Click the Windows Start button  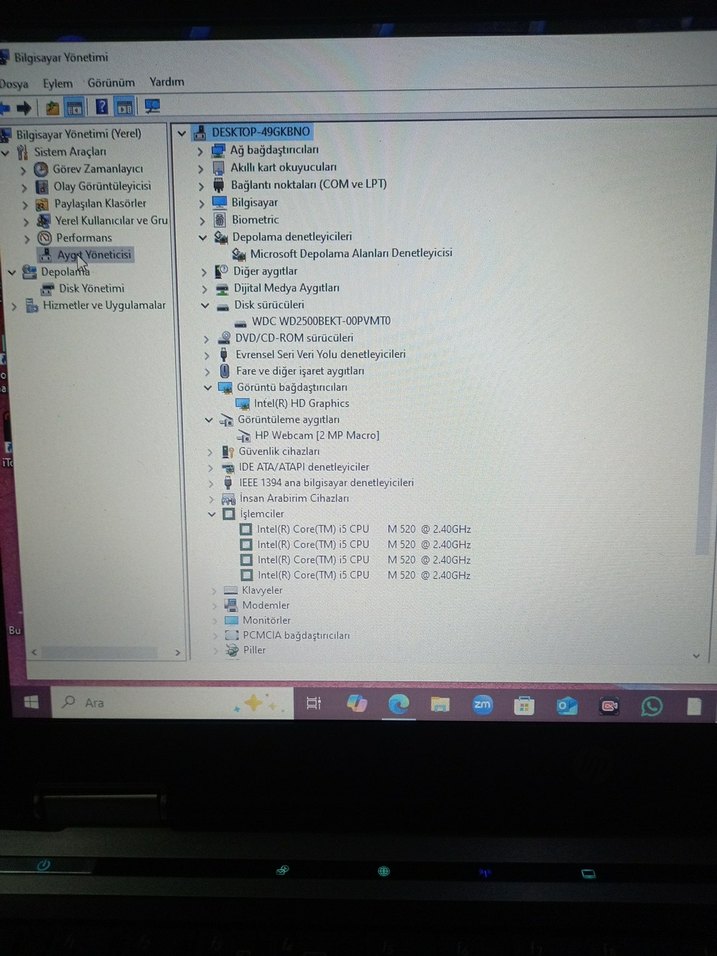31,702
